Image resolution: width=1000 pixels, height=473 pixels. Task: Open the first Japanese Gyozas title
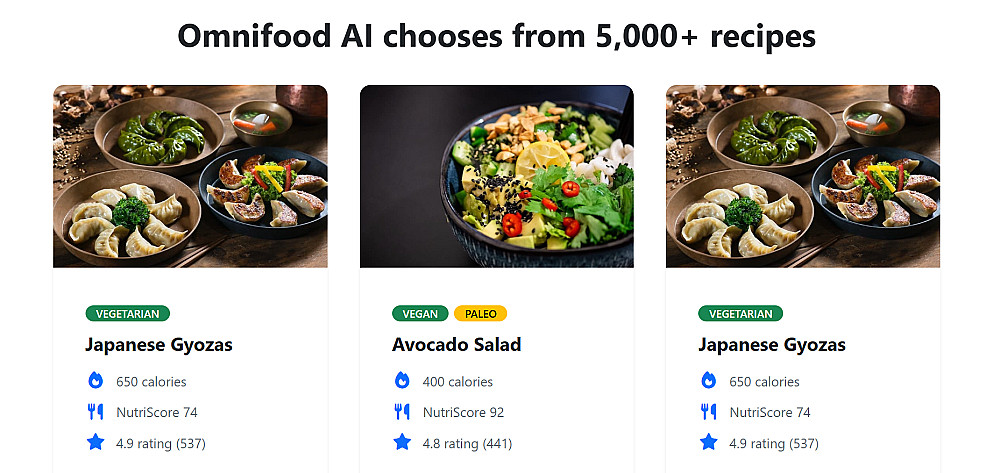(x=159, y=345)
